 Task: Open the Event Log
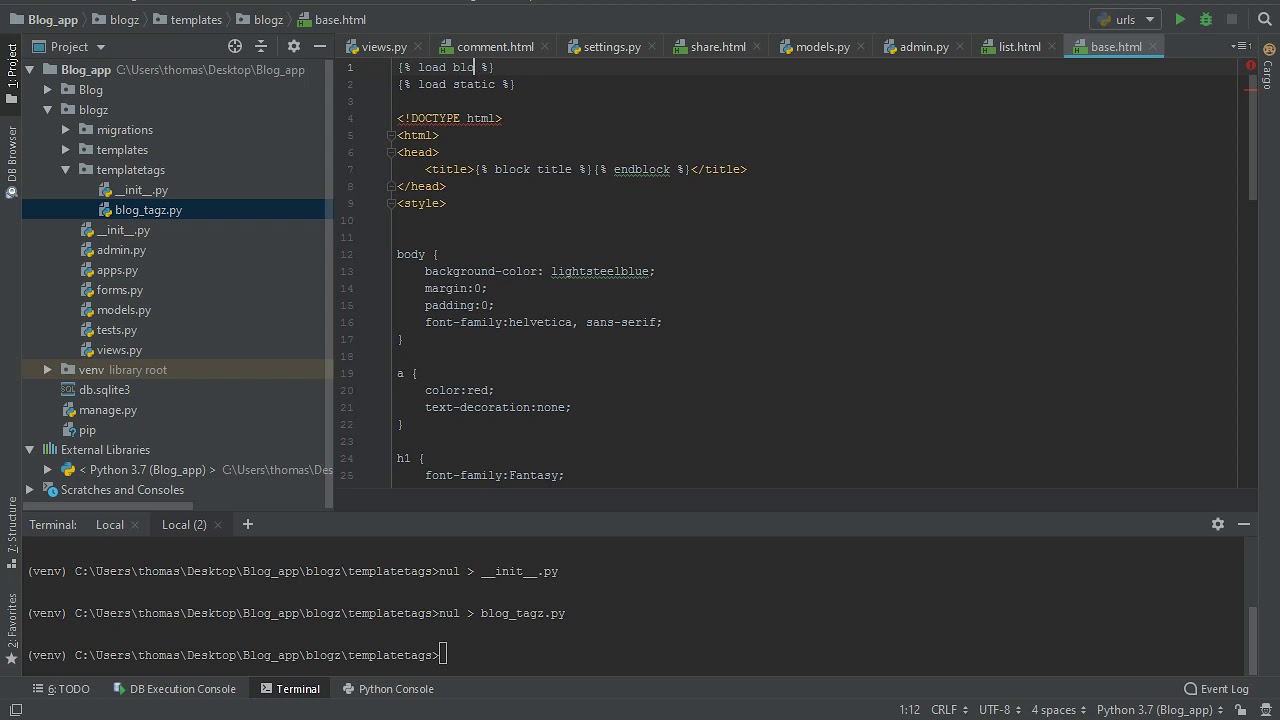pos(1216,689)
